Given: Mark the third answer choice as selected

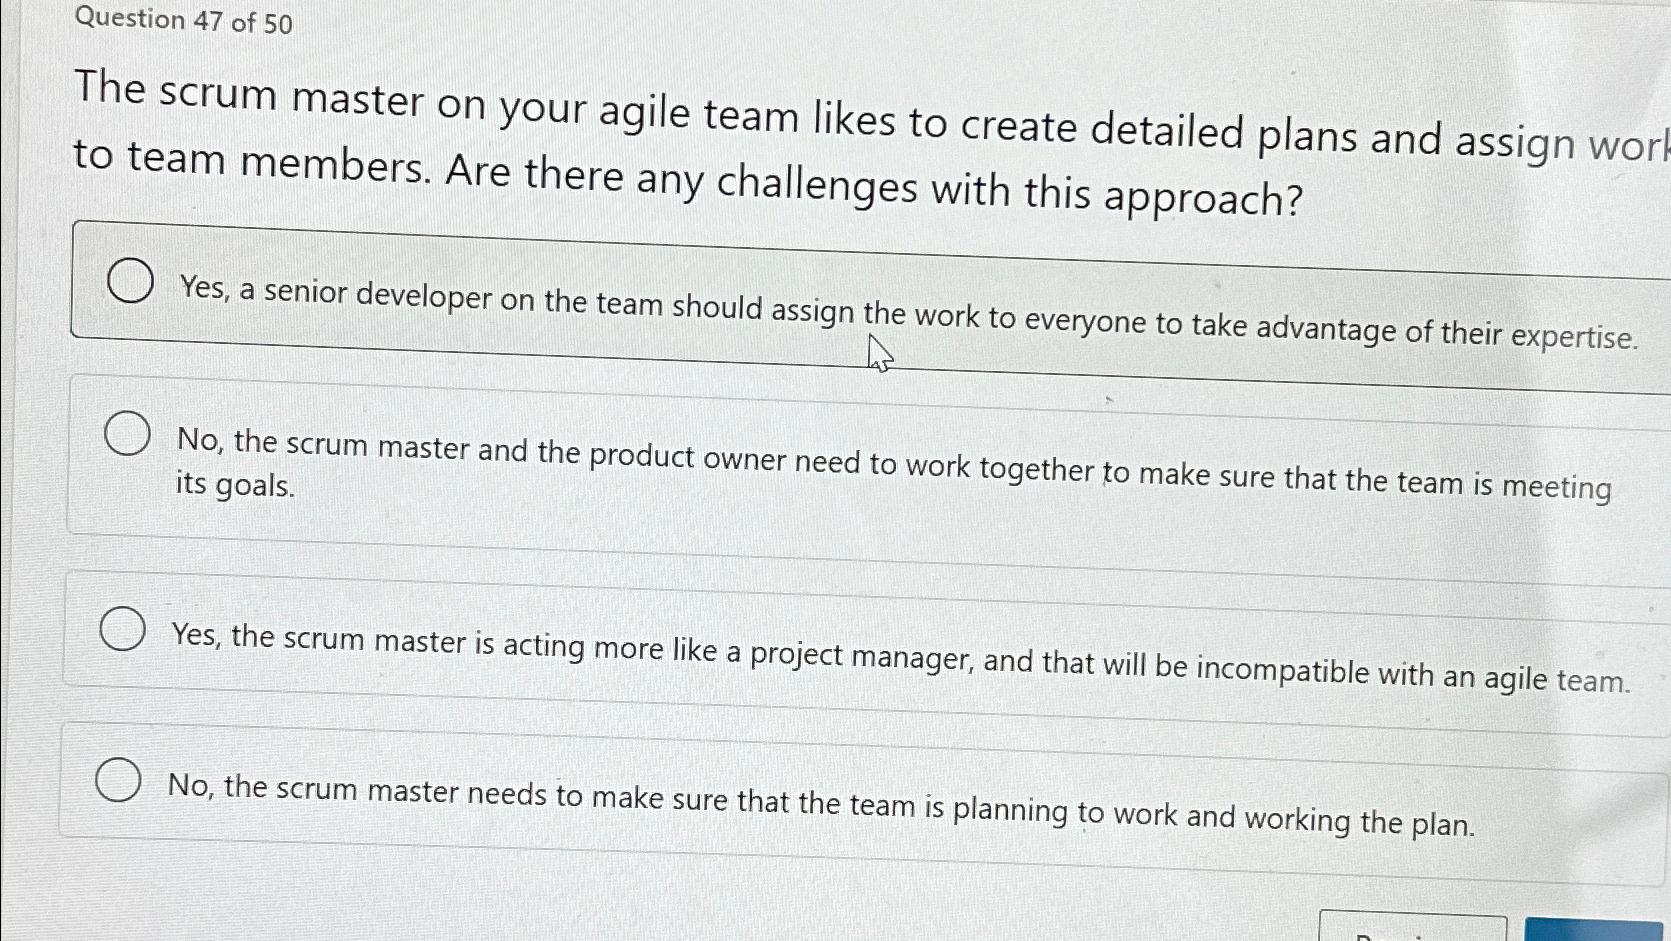Looking at the screenshot, I should (x=123, y=627).
